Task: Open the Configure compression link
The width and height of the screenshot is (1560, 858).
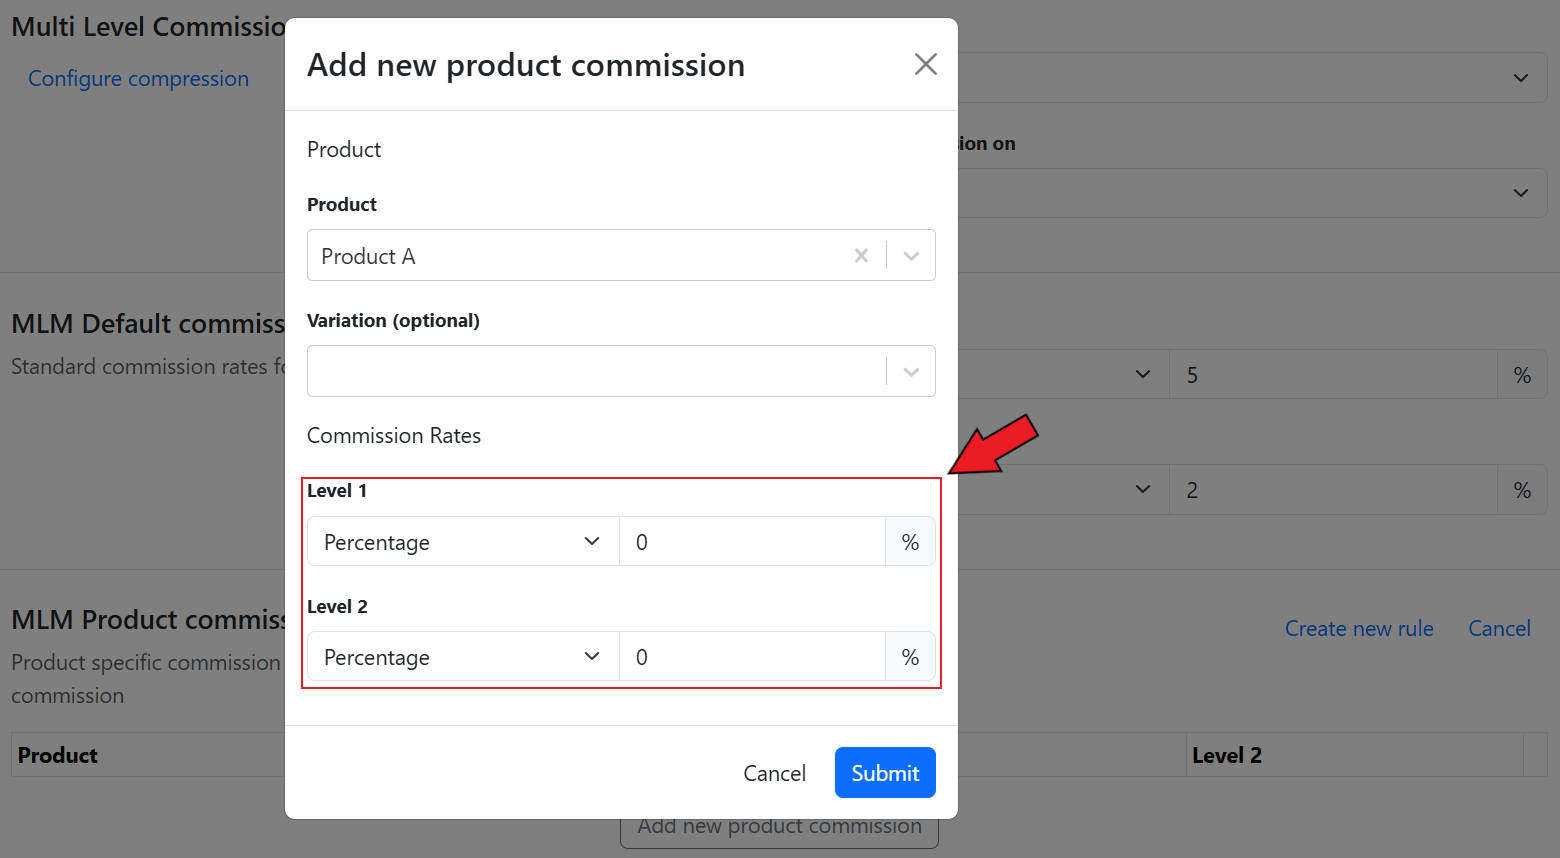Action: coord(138,79)
